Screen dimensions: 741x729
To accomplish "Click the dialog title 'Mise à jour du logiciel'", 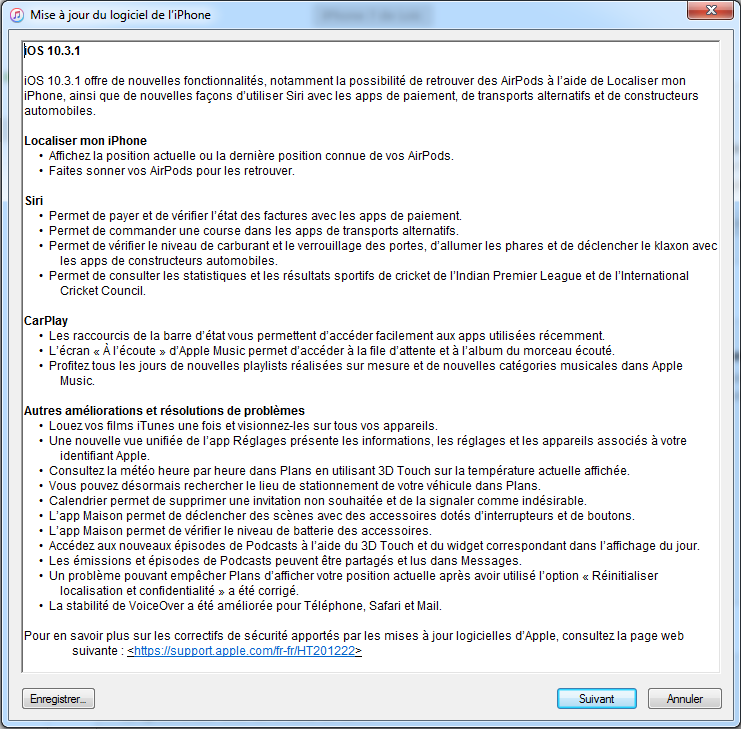I will pyautogui.click(x=121, y=15).
